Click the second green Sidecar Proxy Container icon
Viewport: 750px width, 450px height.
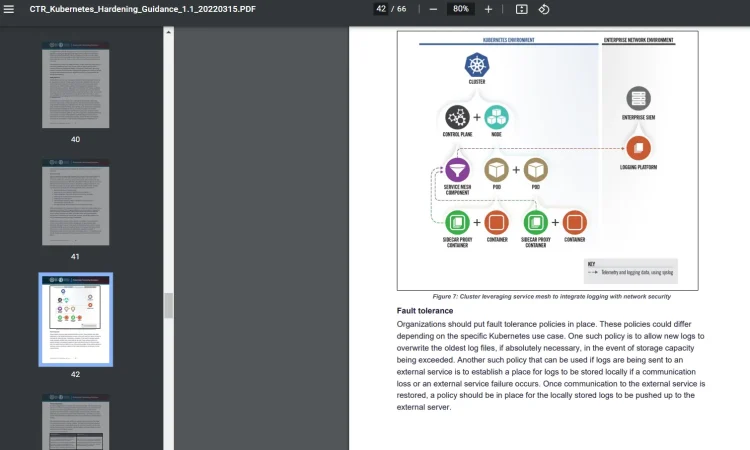coord(536,223)
